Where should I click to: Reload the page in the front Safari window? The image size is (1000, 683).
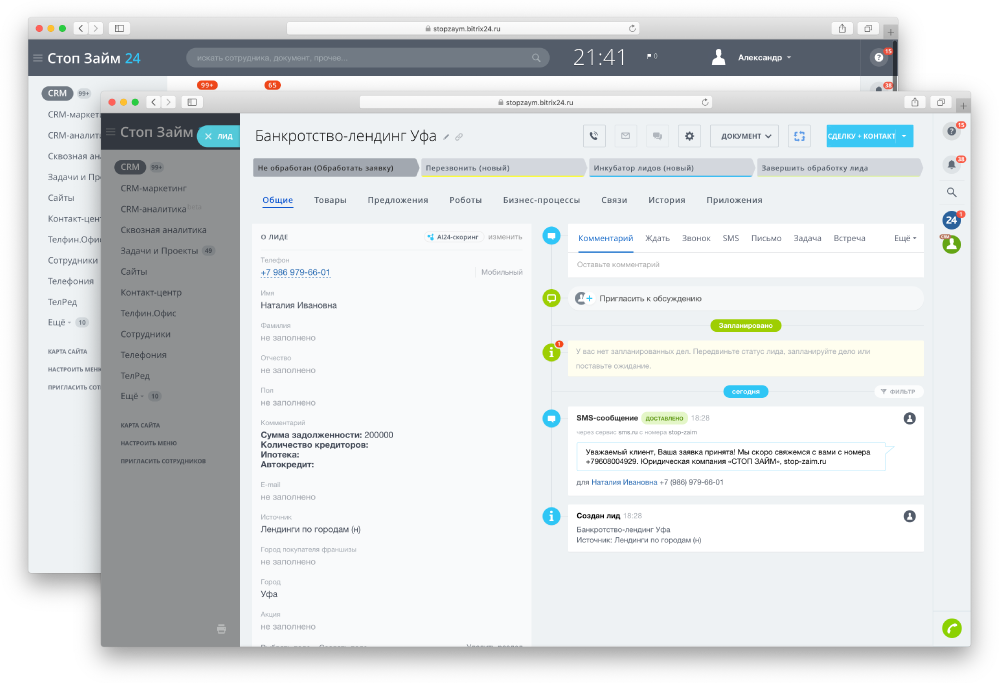[705, 102]
